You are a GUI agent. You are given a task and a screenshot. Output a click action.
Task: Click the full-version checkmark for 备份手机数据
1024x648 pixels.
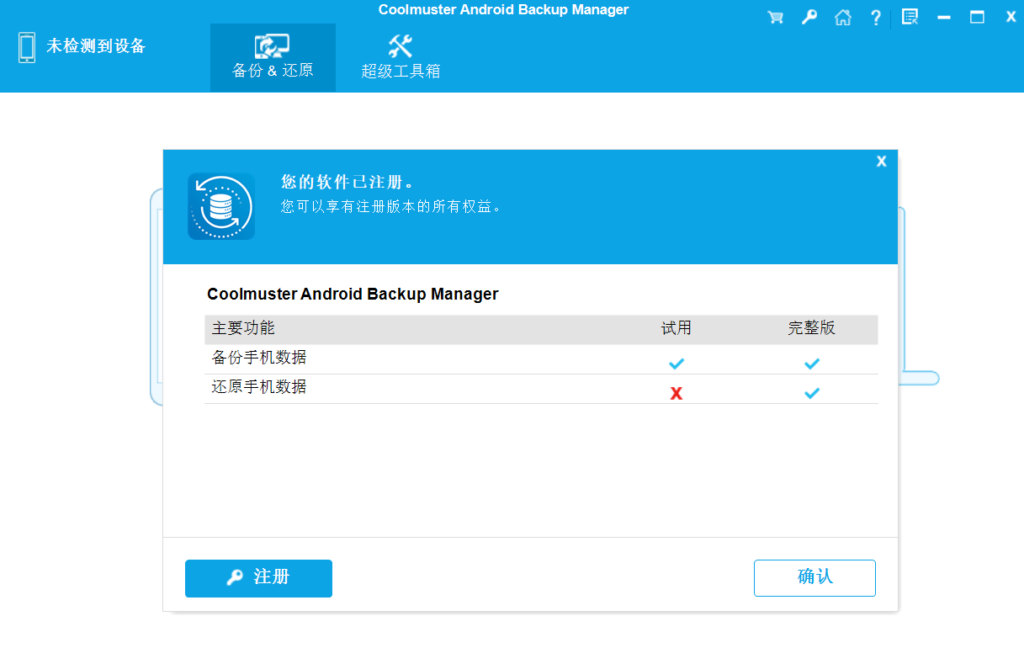[812, 363]
